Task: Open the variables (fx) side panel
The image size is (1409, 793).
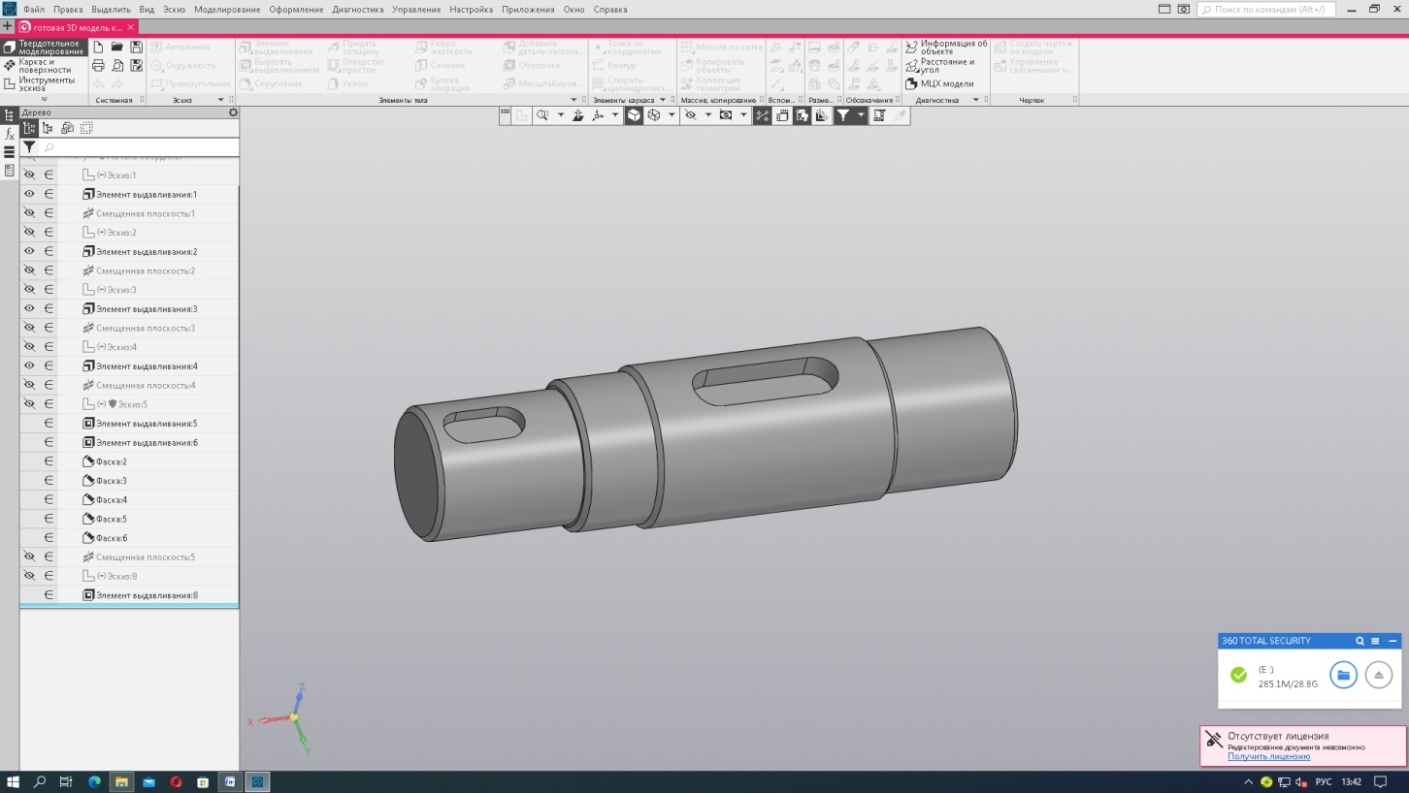Action: [9, 133]
